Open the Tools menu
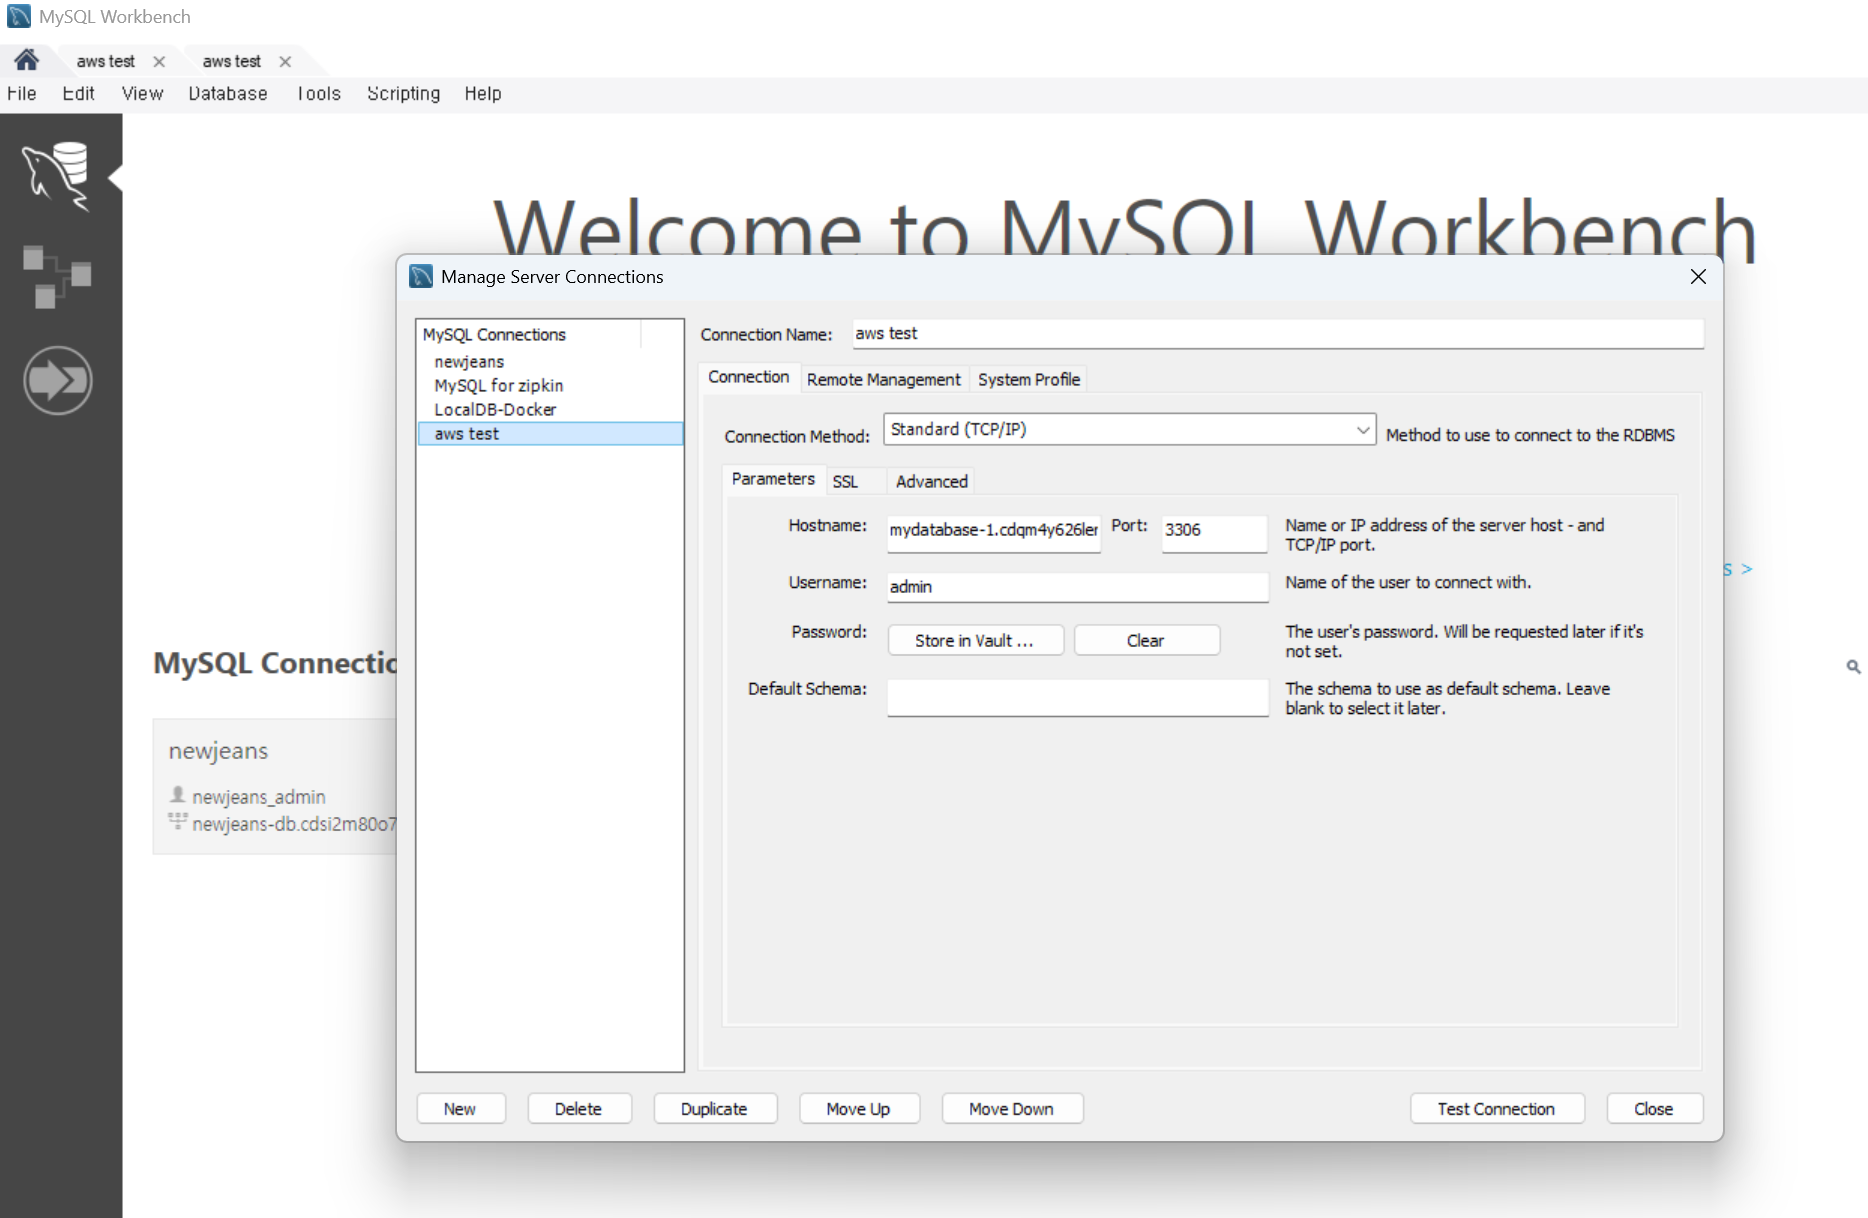The image size is (1868, 1218). (319, 94)
